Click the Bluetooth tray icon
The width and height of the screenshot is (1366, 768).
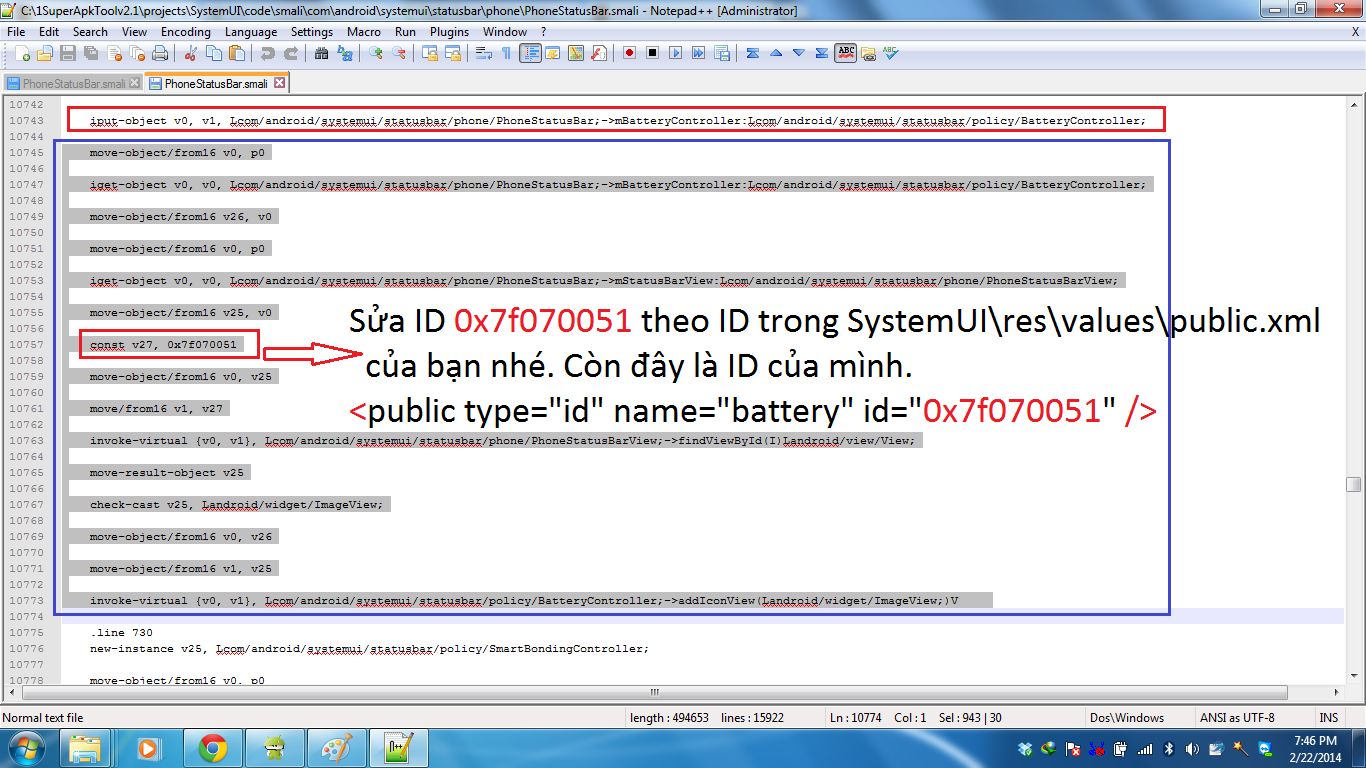[1168, 749]
